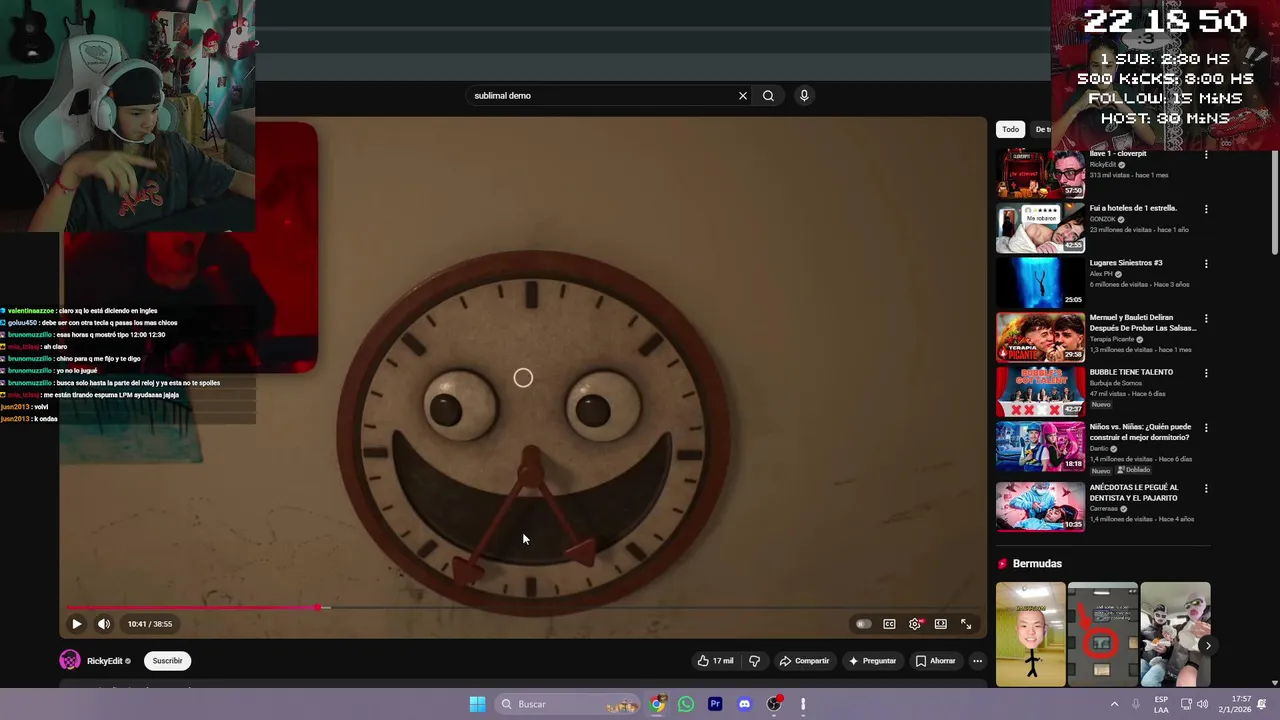Open 'Lugares Siniestros #3' thumbnail
The height and width of the screenshot is (720, 1280).
click(1040, 283)
